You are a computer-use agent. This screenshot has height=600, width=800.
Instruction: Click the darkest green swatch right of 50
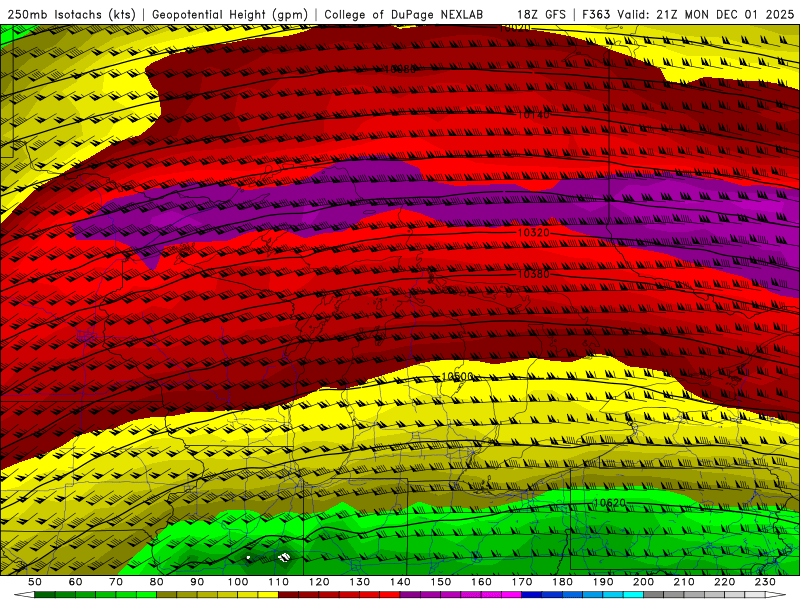click(45, 595)
